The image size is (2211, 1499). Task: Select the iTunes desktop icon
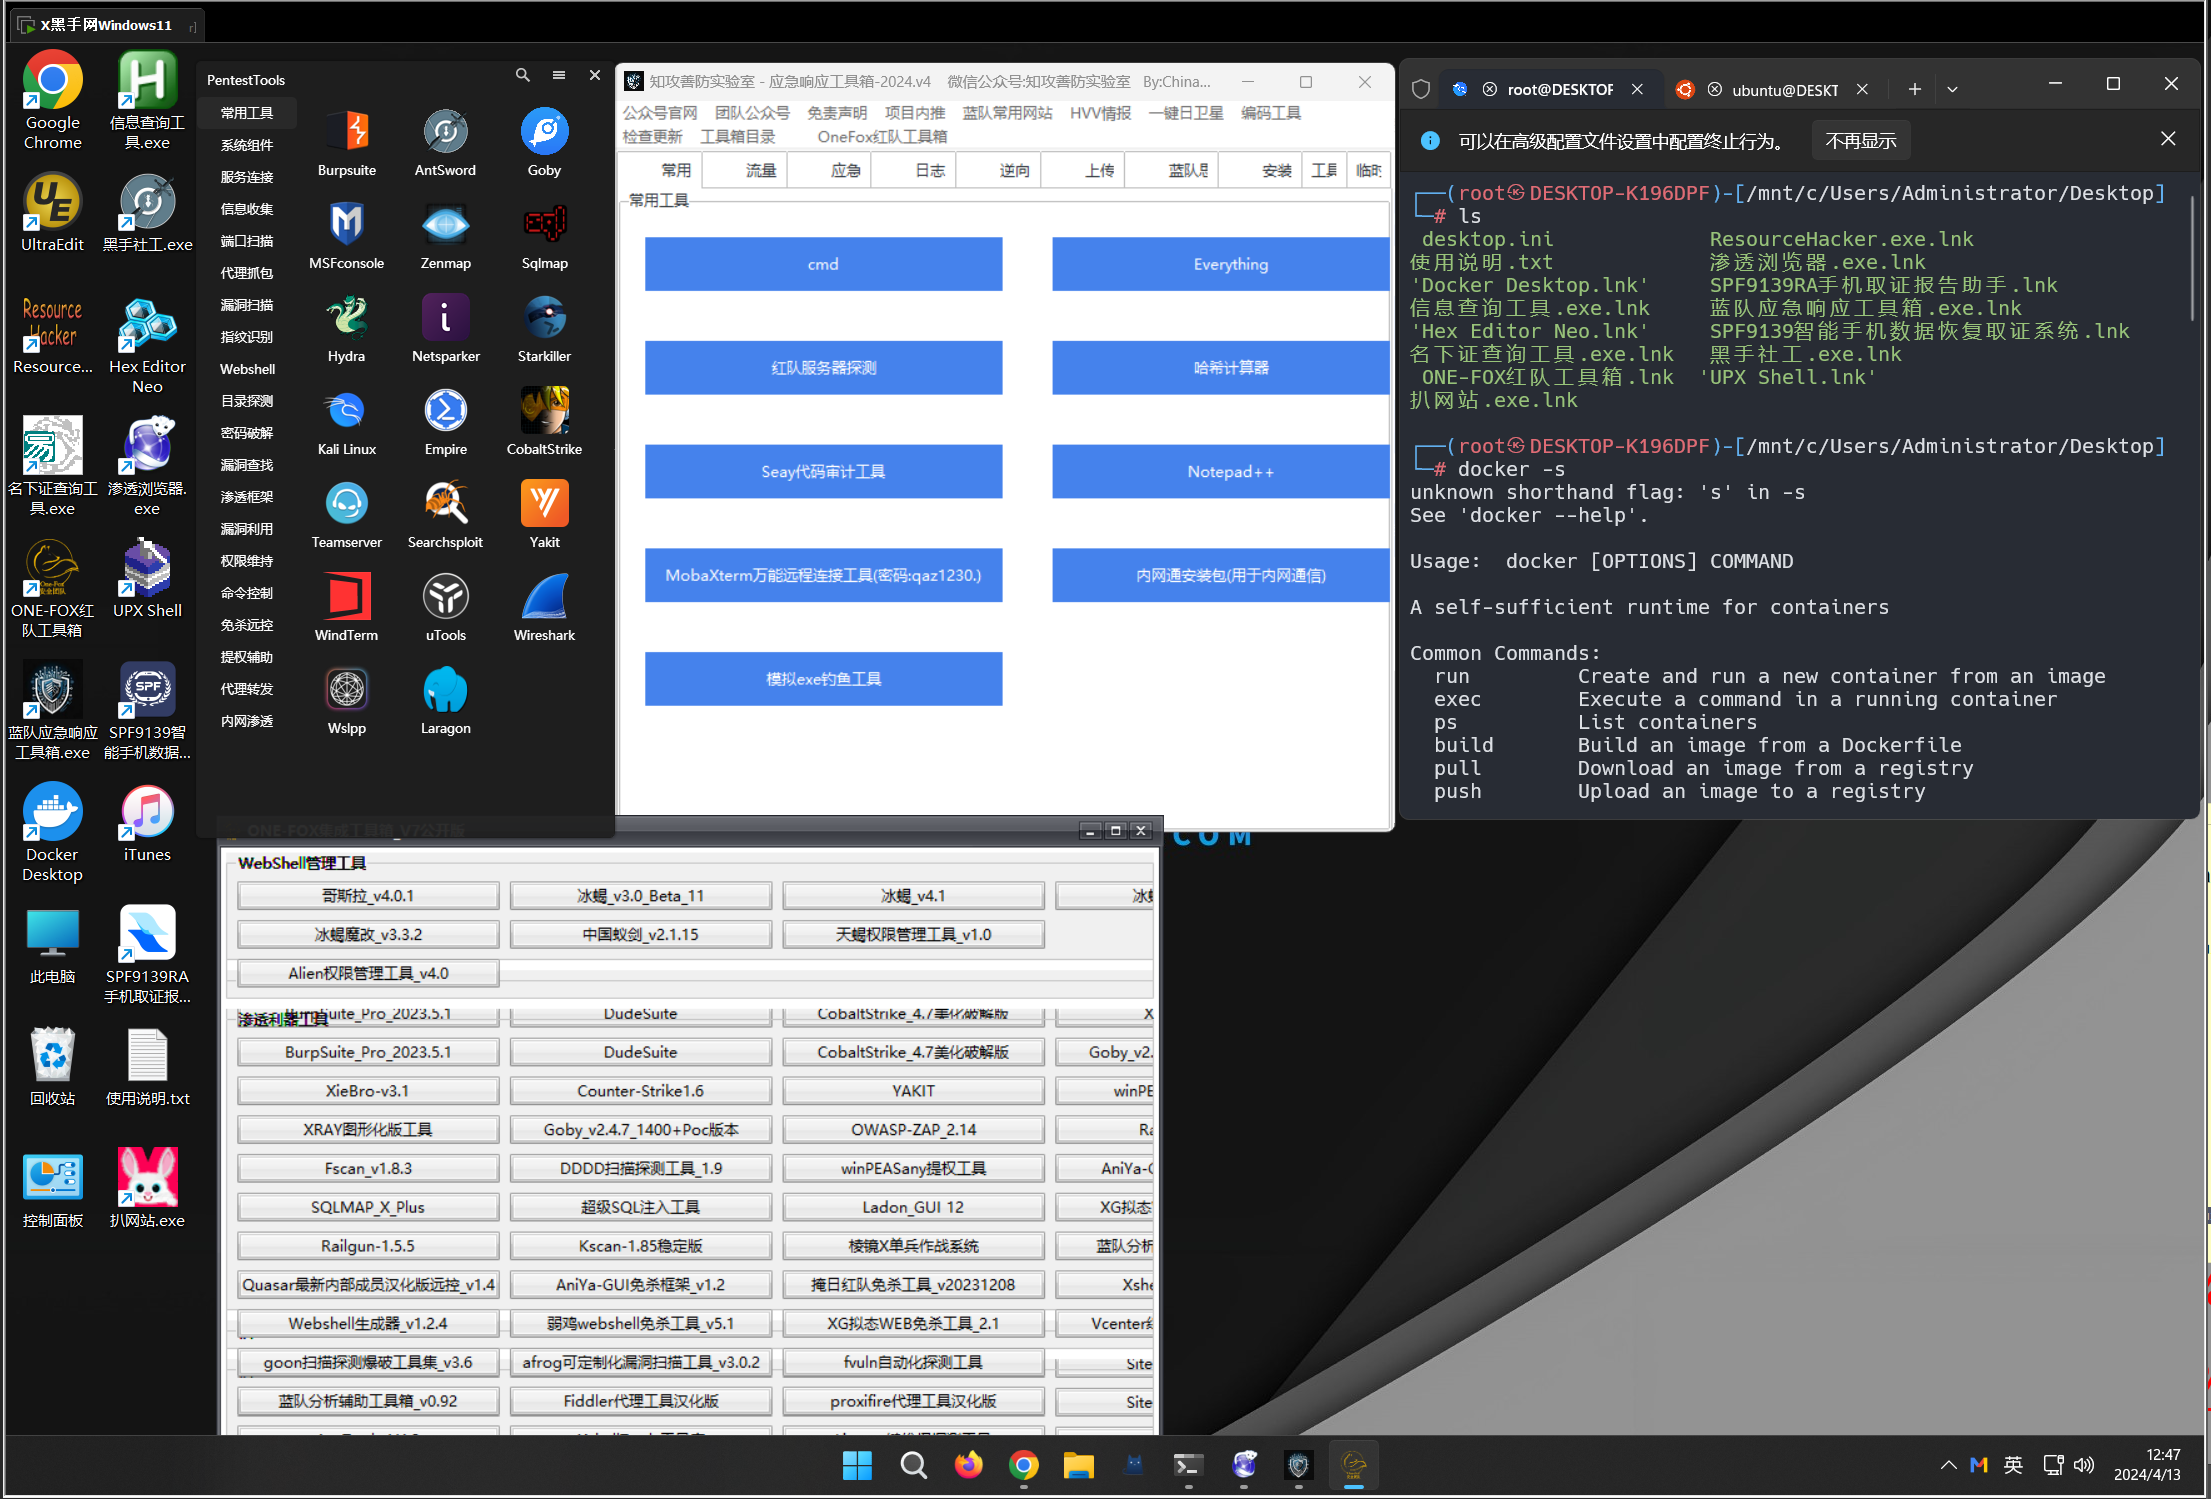point(147,824)
